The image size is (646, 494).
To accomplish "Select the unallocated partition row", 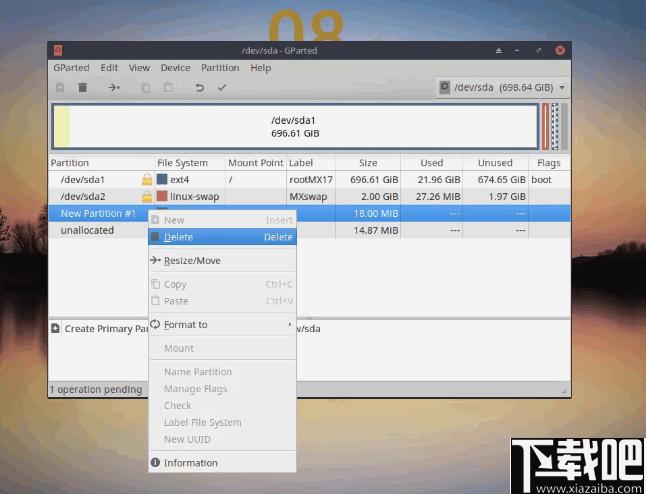I will pos(309,230).
